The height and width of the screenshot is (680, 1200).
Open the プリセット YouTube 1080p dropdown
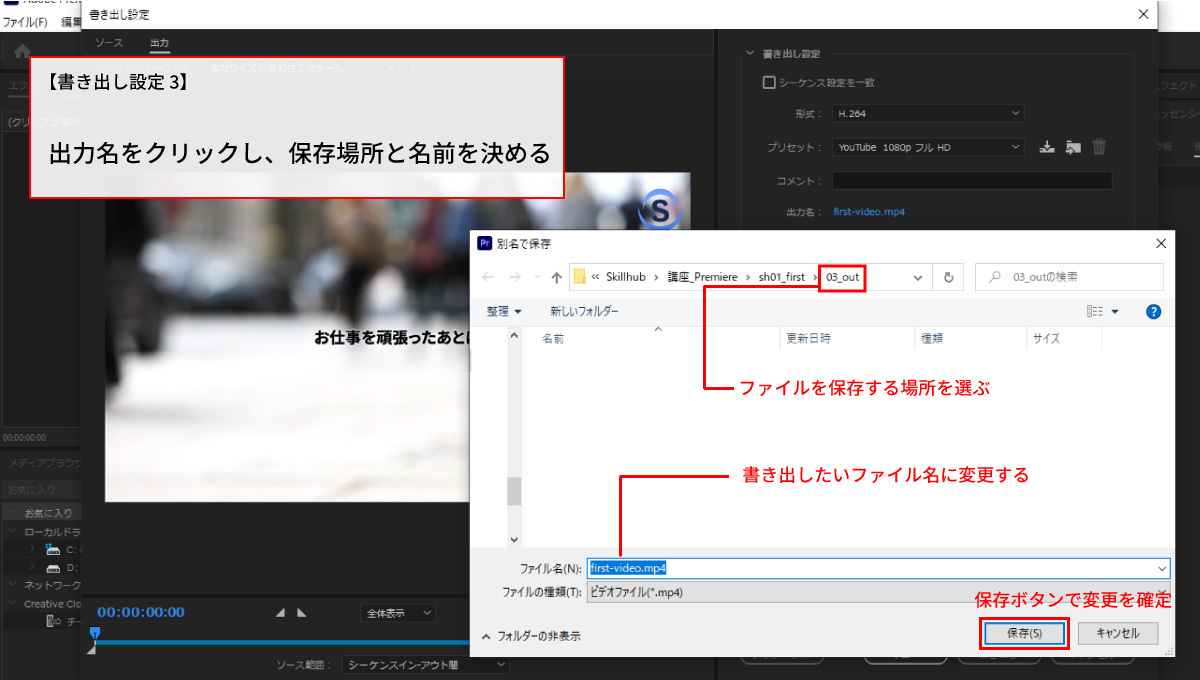click(x=928, y=147)
